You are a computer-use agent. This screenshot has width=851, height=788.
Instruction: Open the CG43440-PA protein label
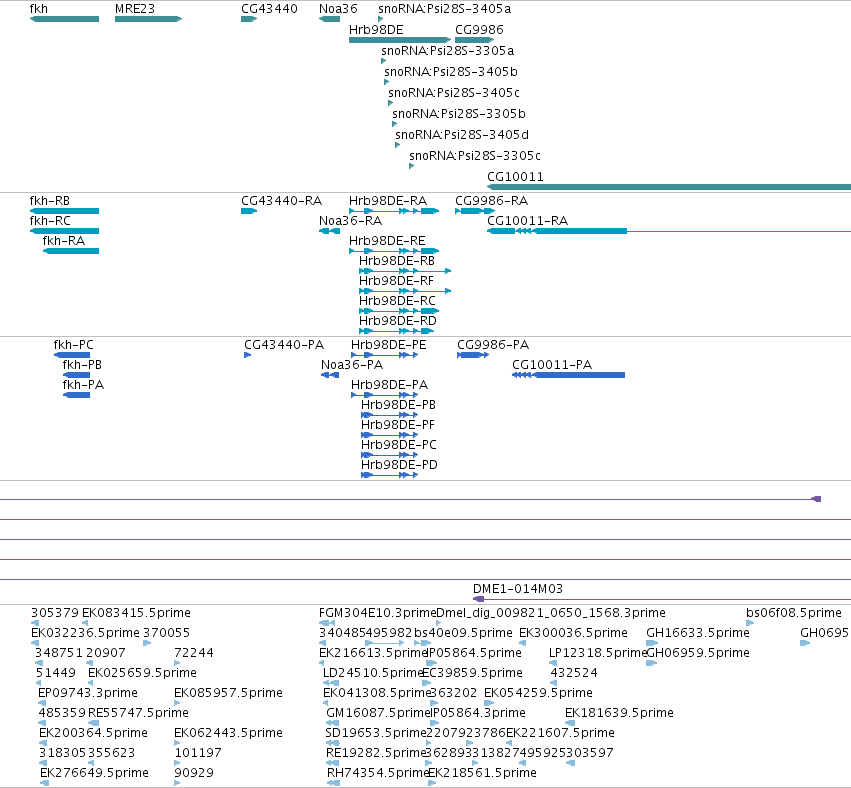[x=284, y=345]
